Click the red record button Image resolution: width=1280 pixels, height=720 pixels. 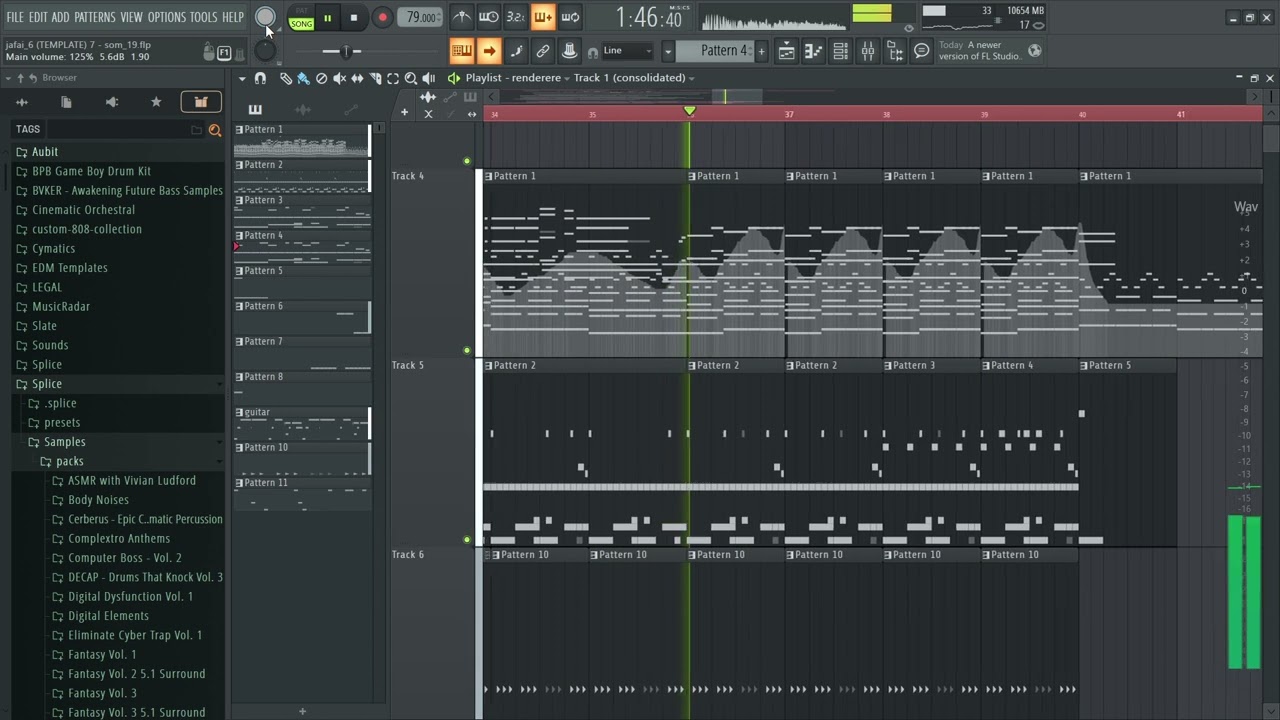[x=382, y=17]
